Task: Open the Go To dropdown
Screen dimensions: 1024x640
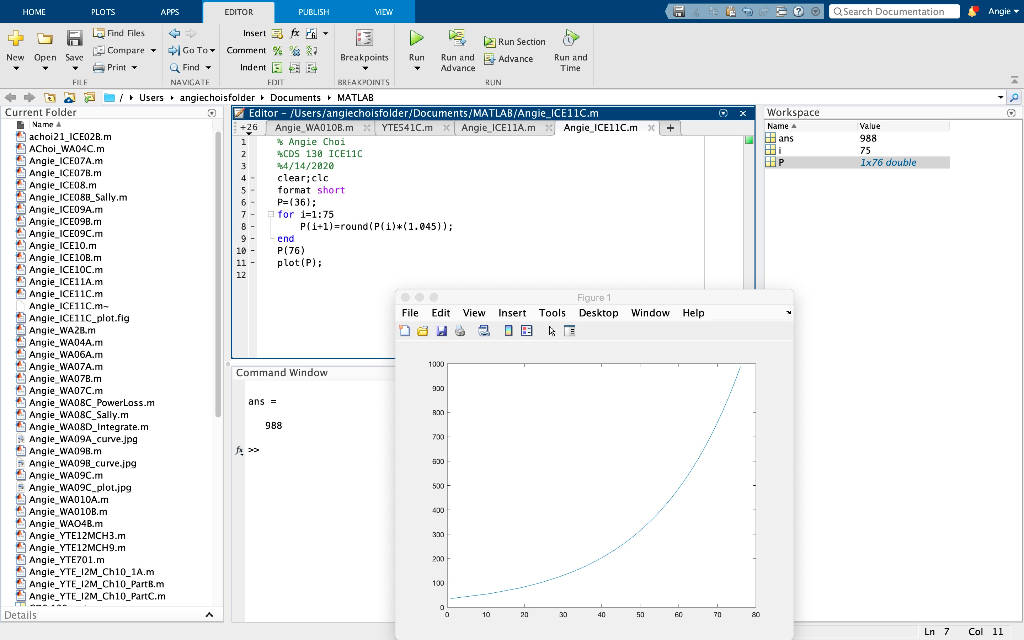Action: coord(211,50)
